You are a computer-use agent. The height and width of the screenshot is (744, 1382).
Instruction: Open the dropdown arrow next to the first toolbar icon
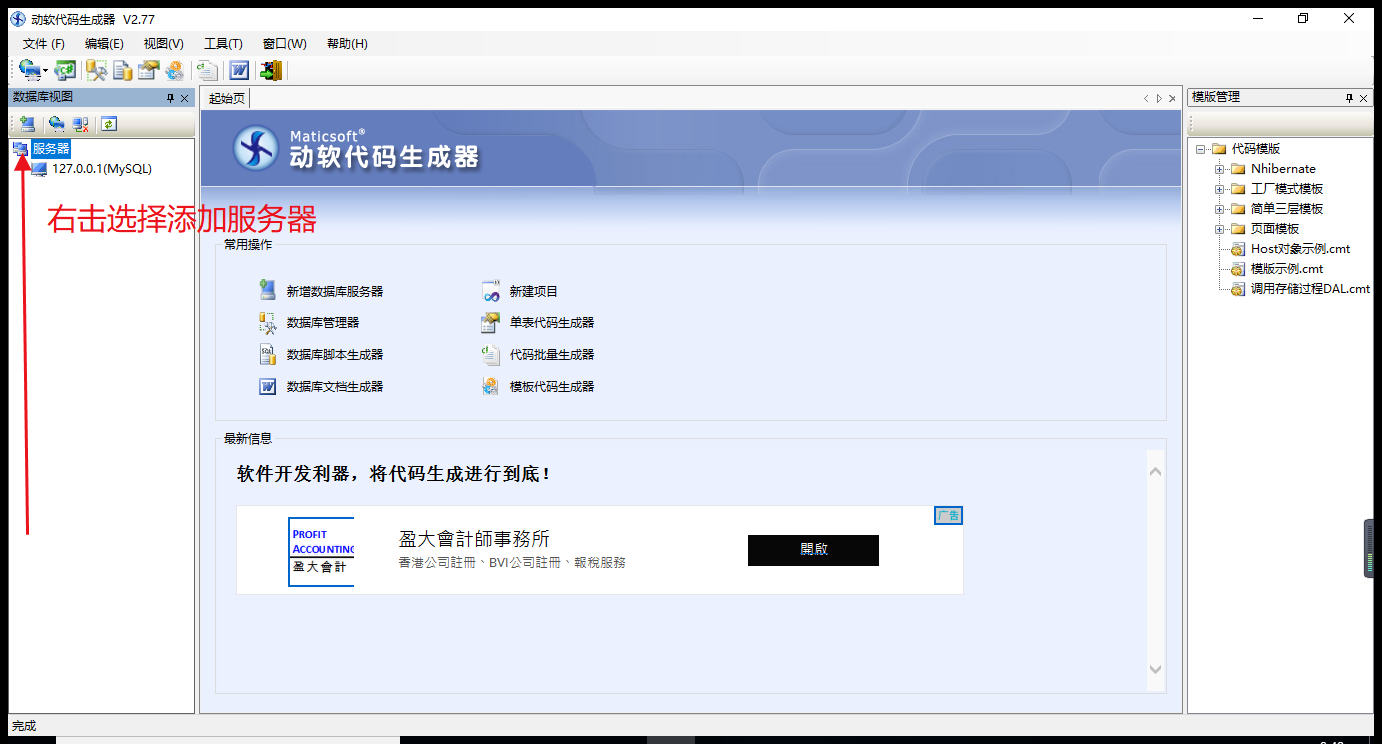coord(44,70)
